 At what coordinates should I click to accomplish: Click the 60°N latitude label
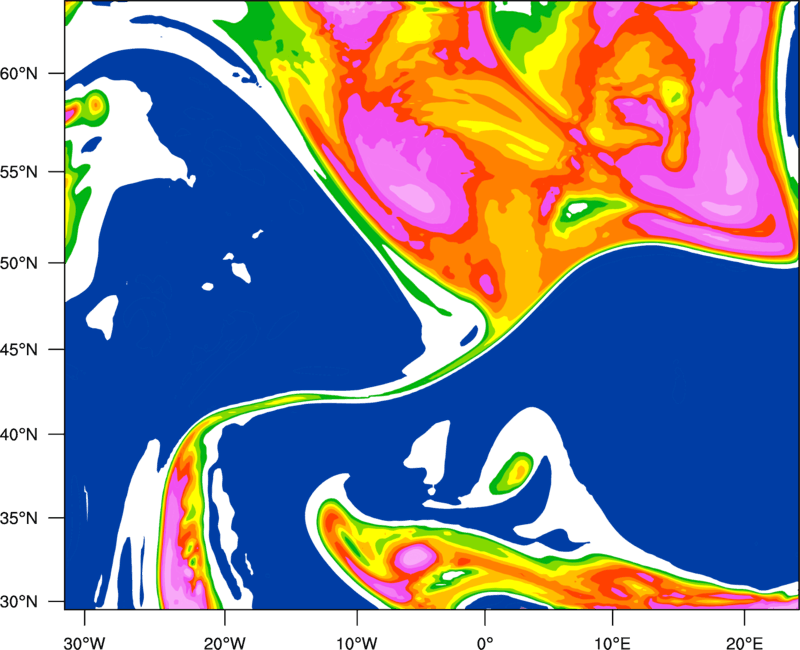(x=19, y=74)
